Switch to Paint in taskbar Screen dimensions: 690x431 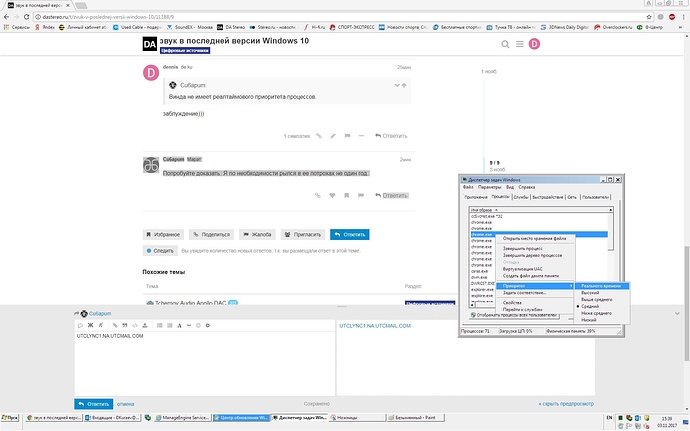click(416, 417)
